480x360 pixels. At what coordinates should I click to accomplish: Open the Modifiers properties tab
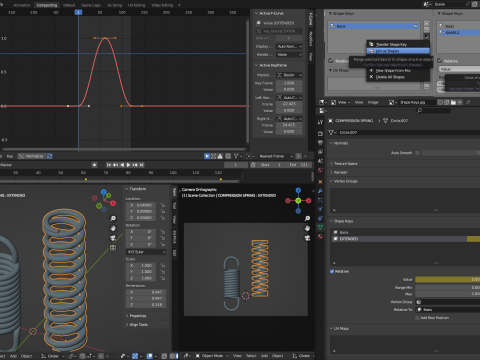coord(320,191)
